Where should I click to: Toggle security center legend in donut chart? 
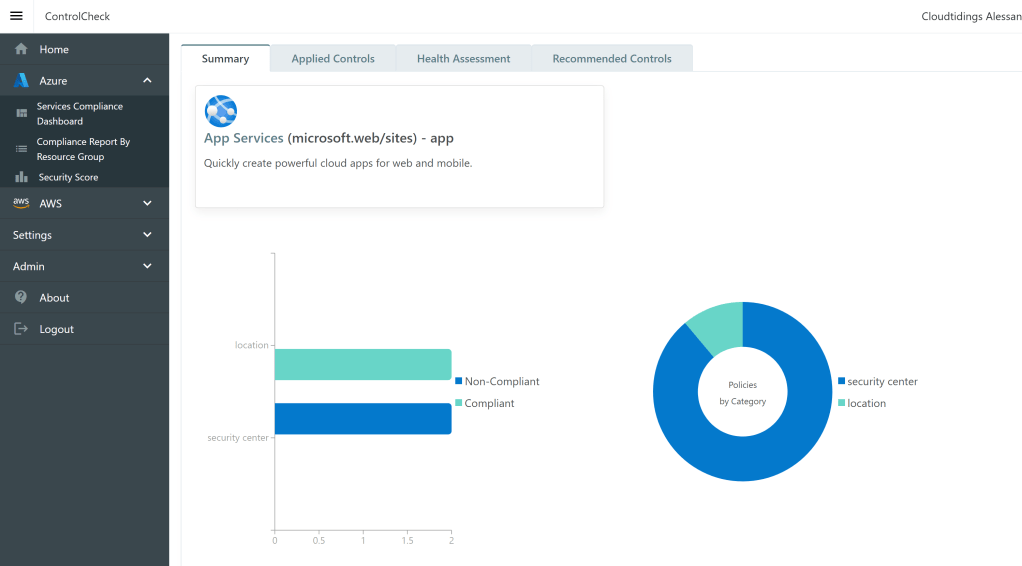coord(877,381)
